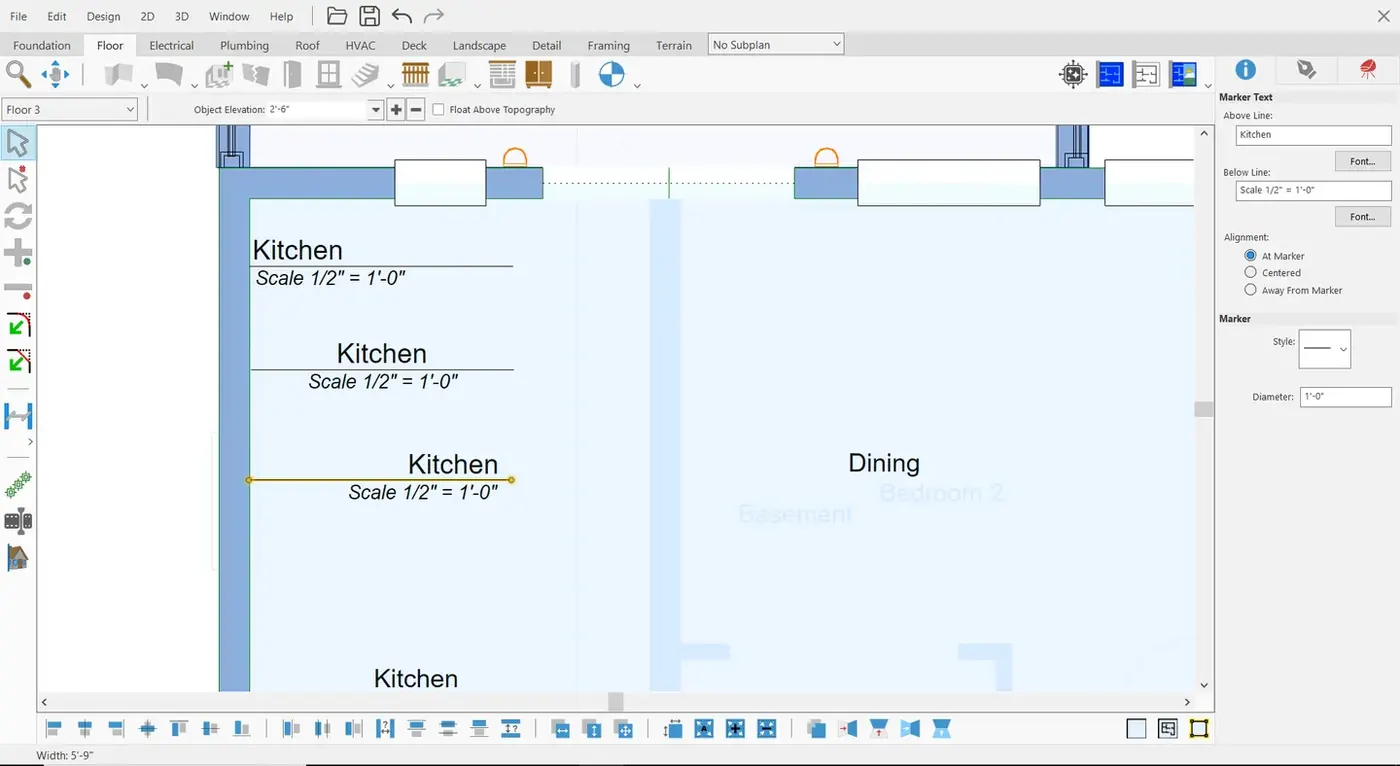Switch to the Framing tab
This screenshot has height=766, width=1400.
[x=609, y=45]
